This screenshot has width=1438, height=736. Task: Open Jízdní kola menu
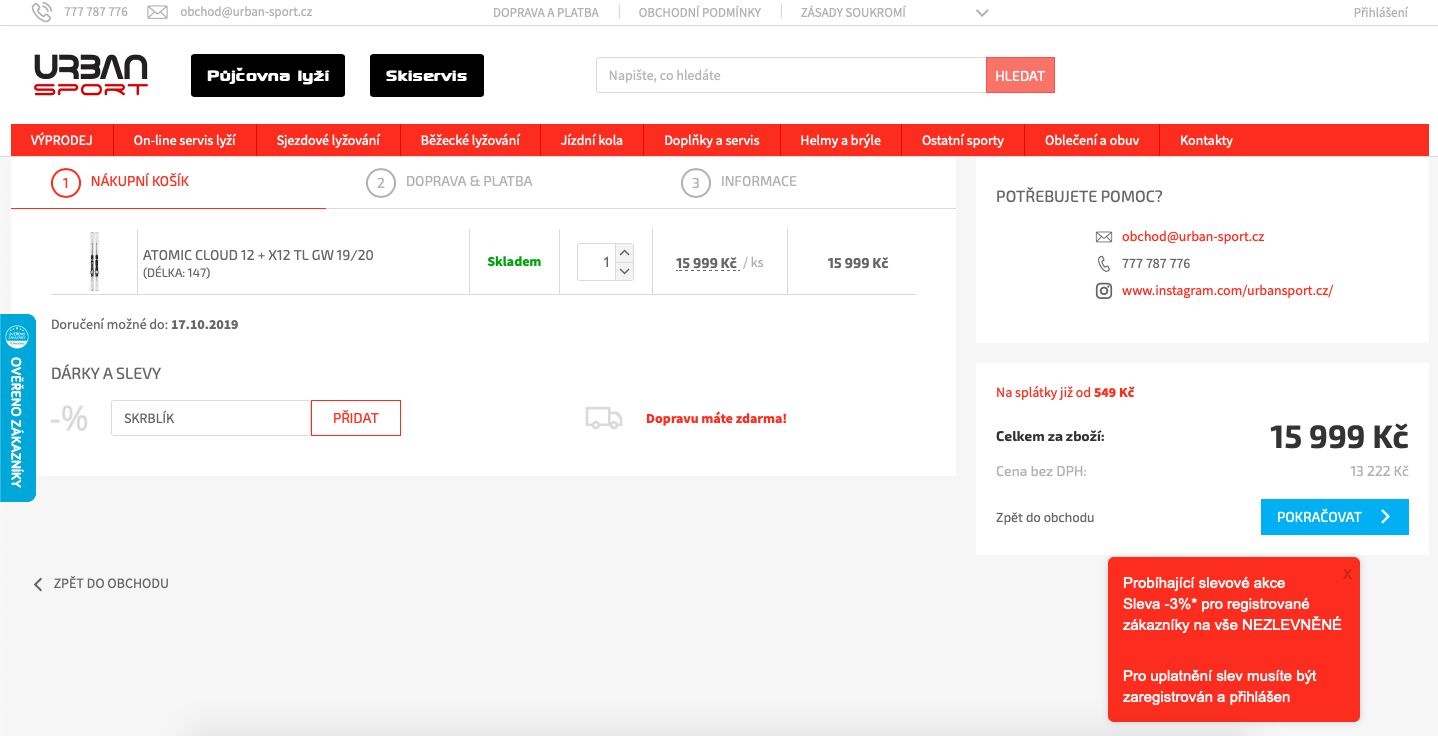592,140
